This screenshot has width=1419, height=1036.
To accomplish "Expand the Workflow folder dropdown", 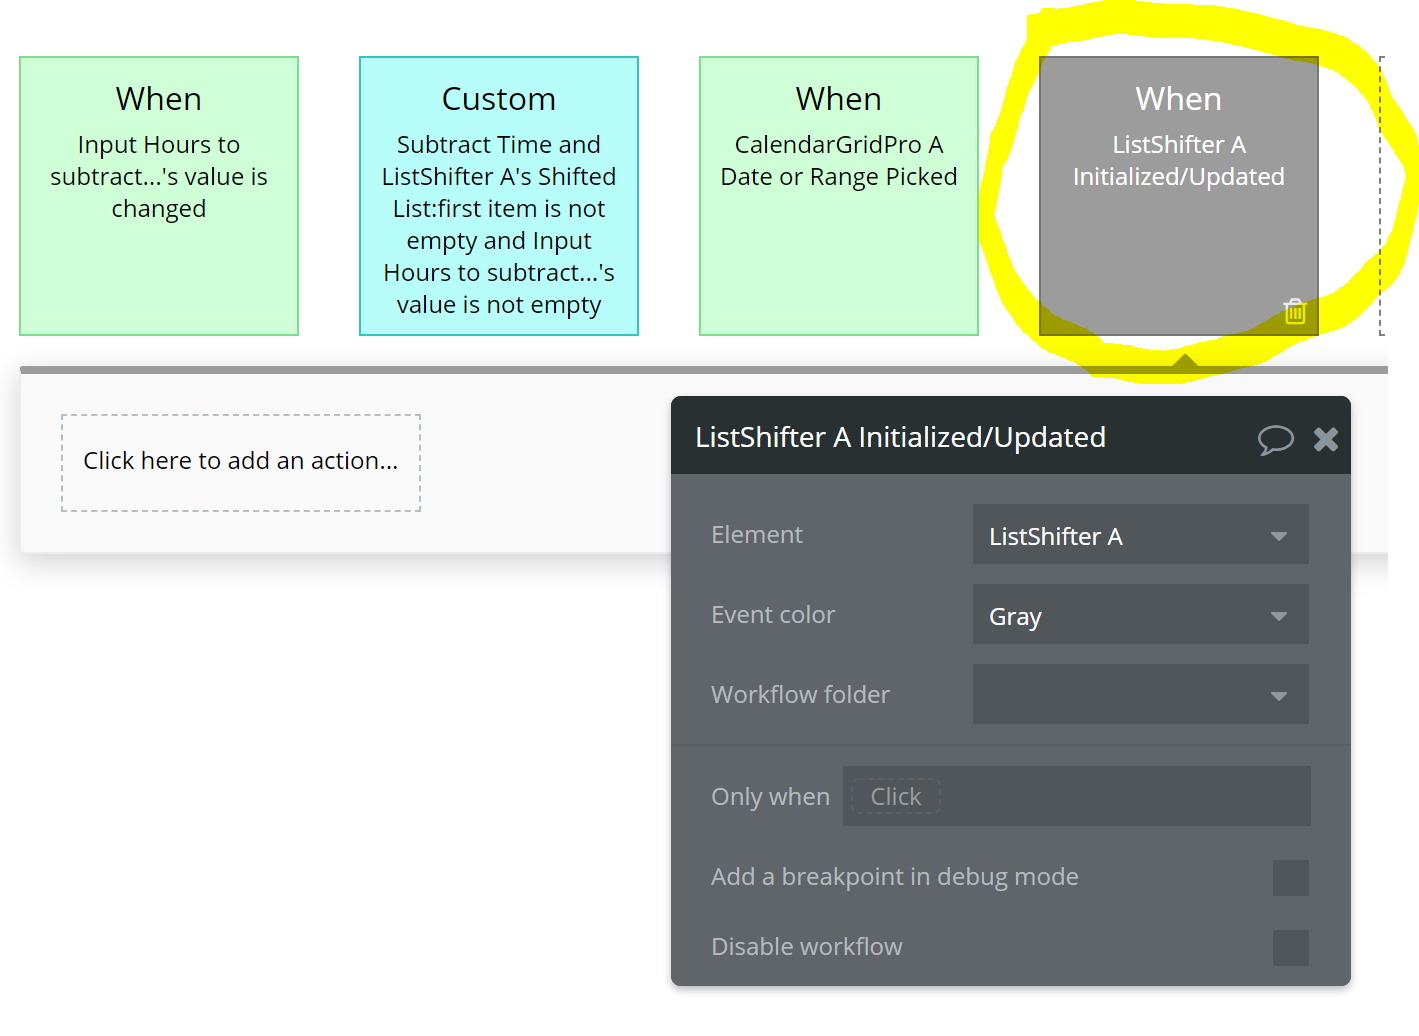I will [x=1140, y=694].
